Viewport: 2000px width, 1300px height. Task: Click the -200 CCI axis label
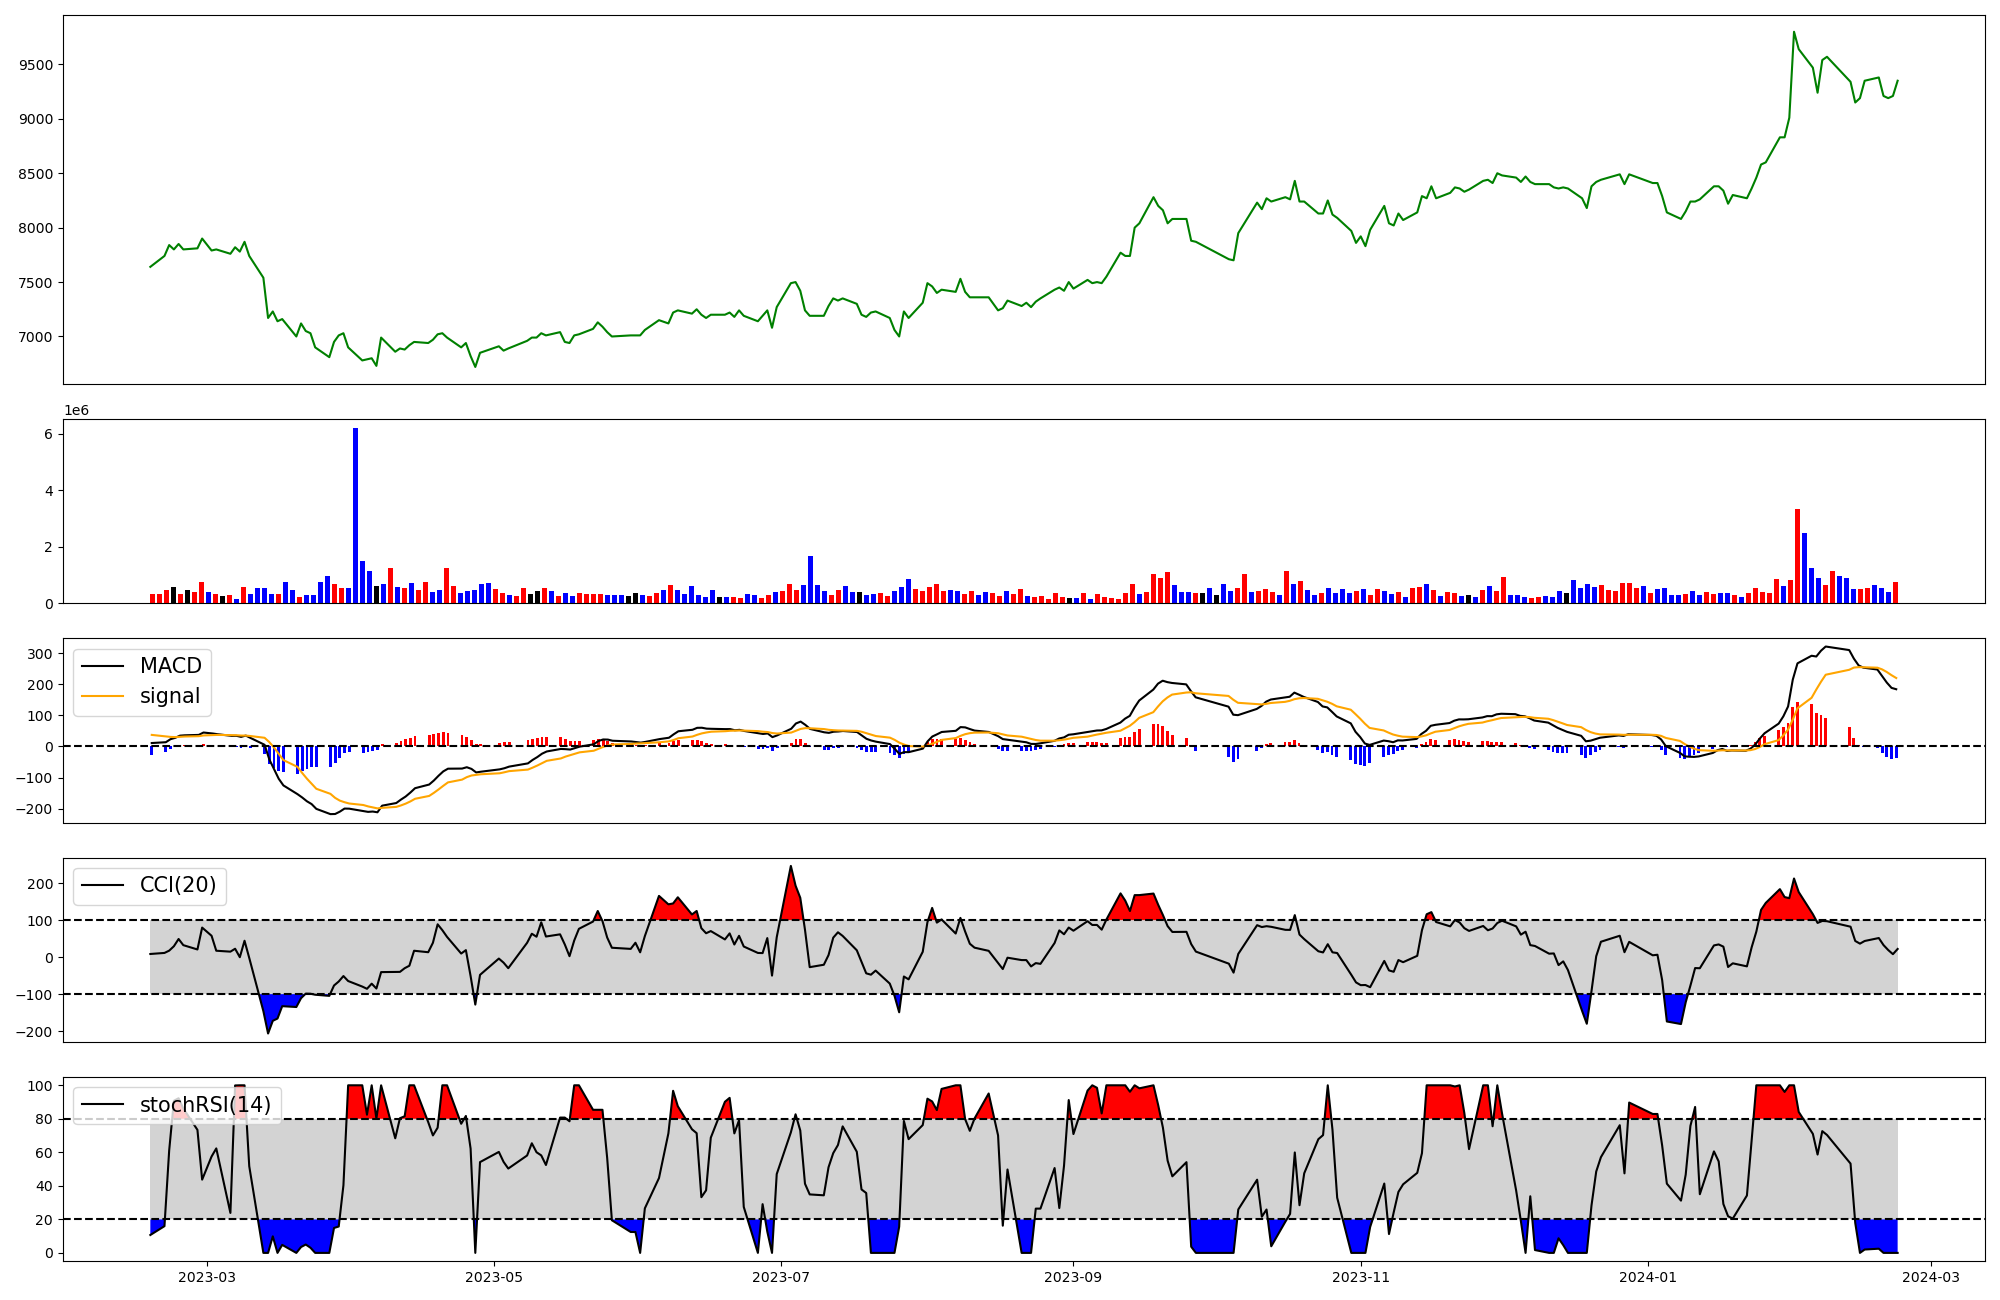click(x=35, y=1031)
